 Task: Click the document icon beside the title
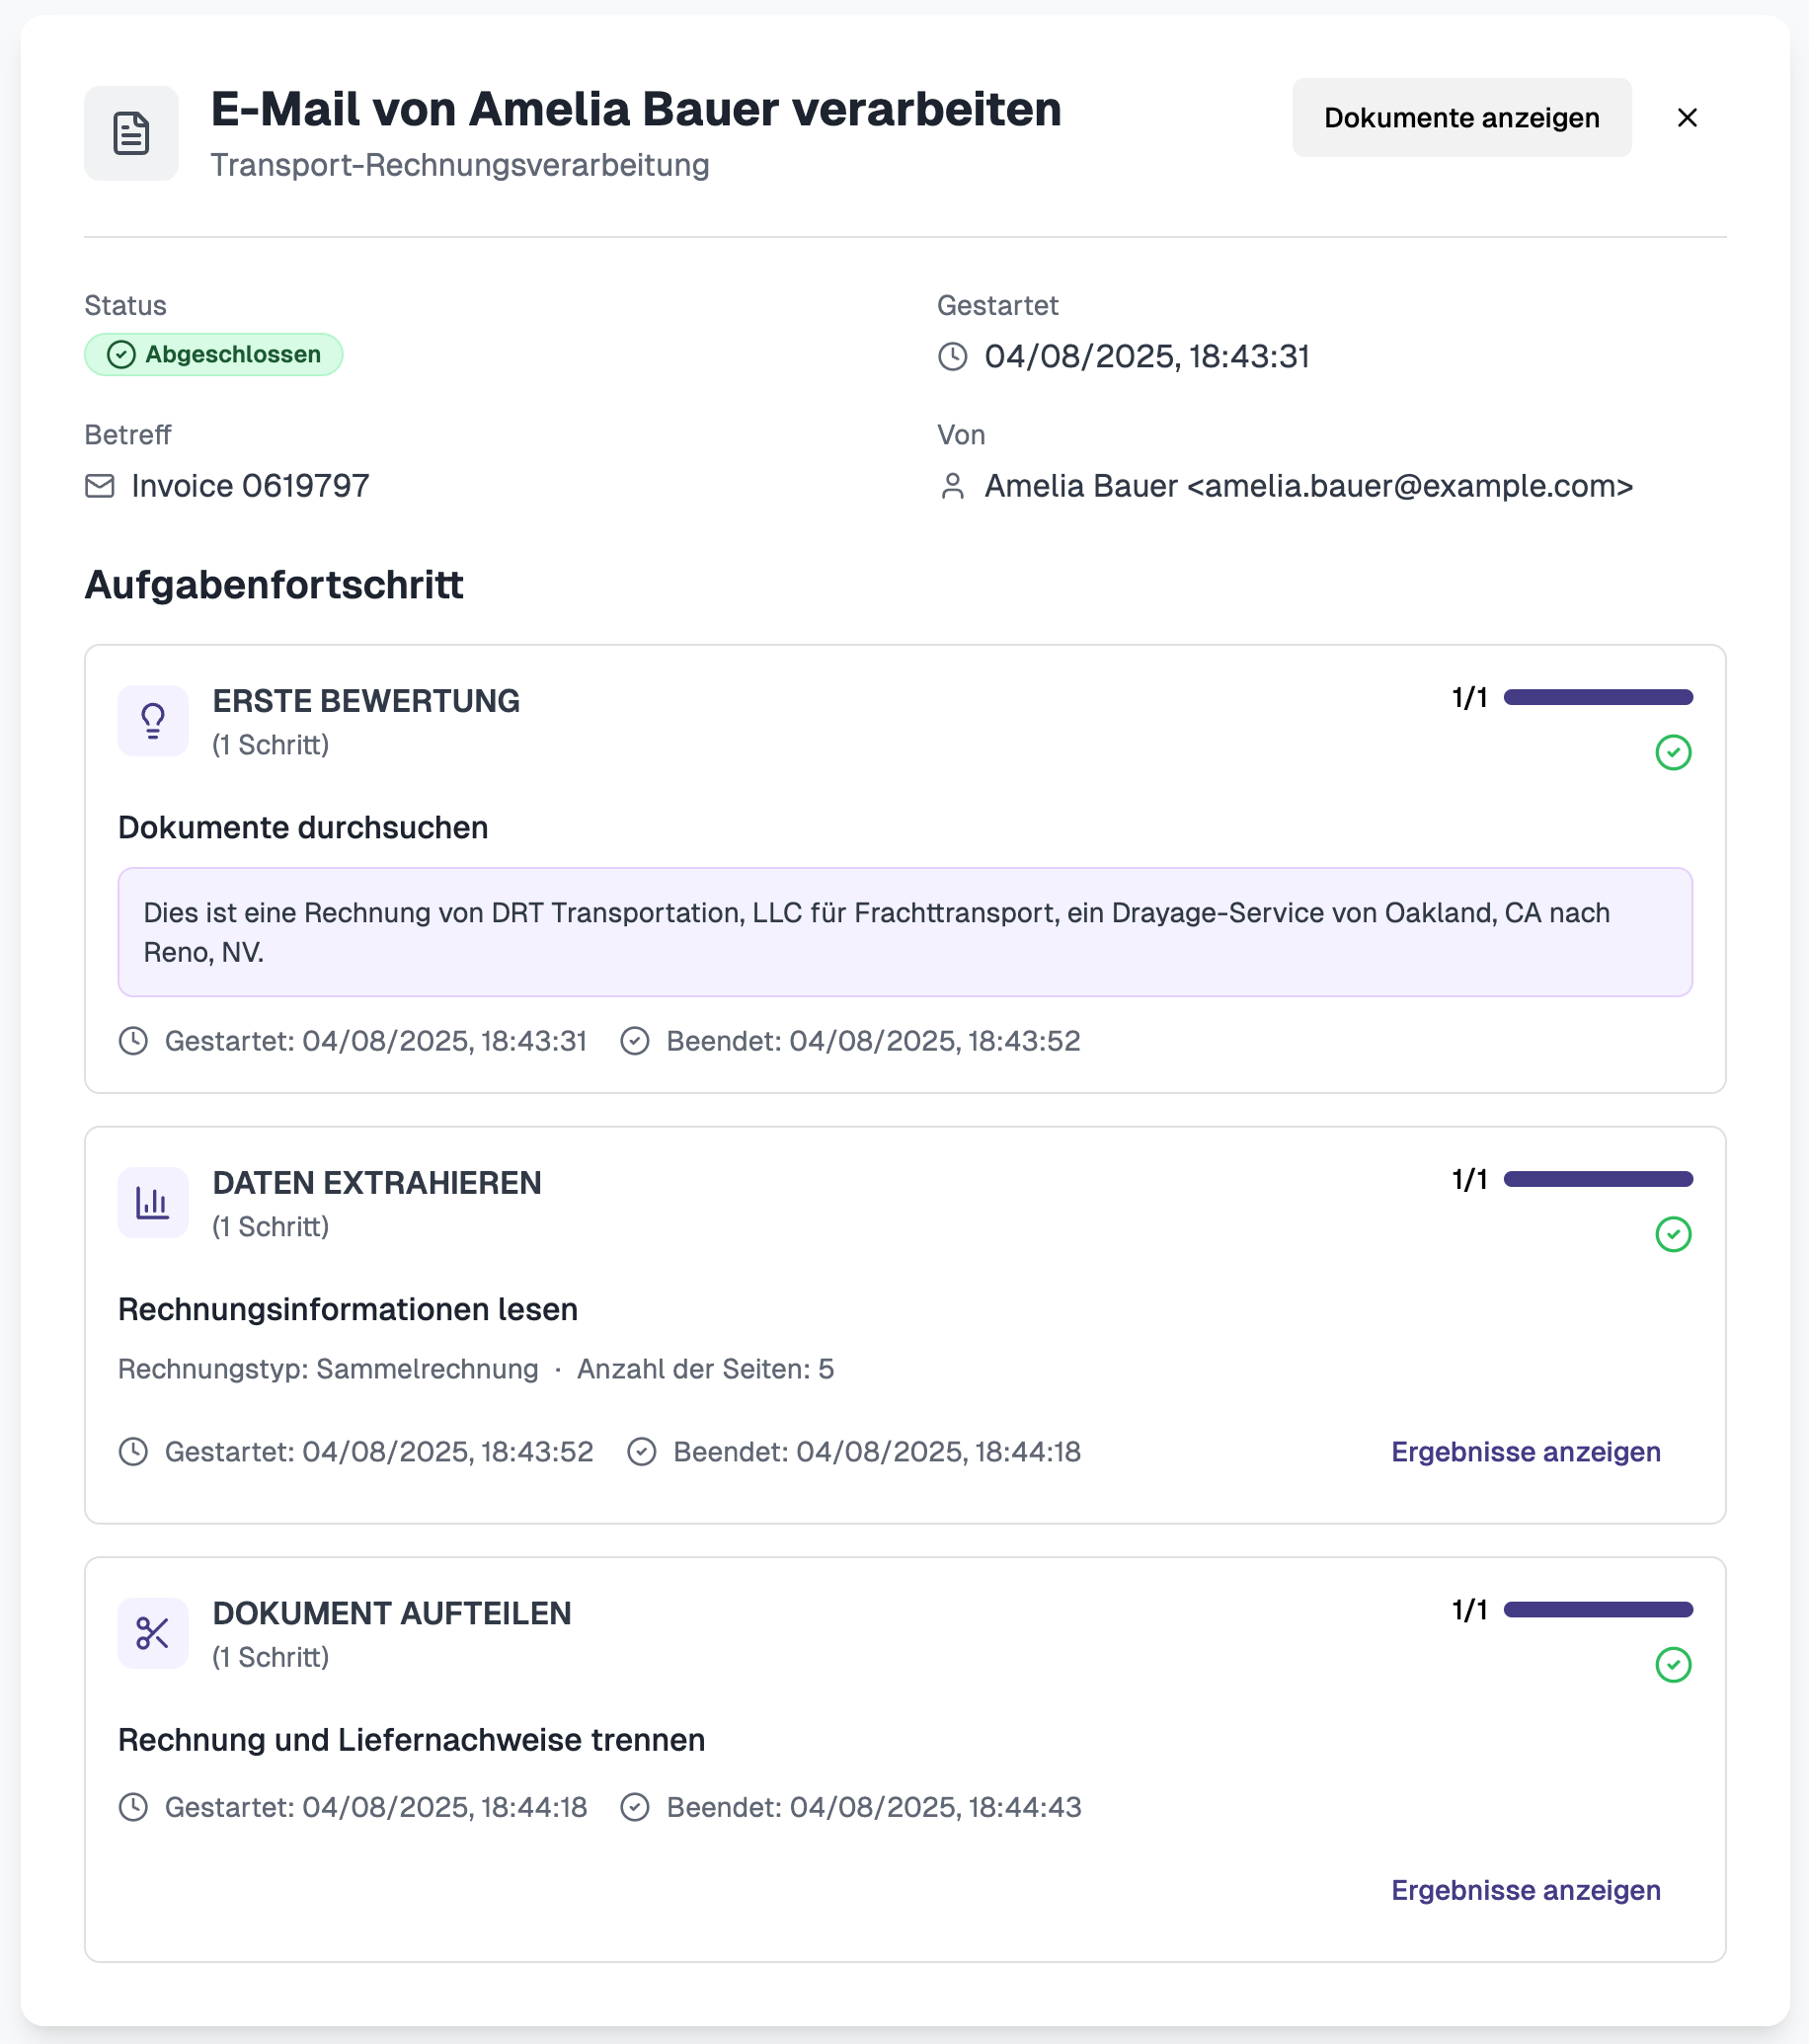click(131, 133)
